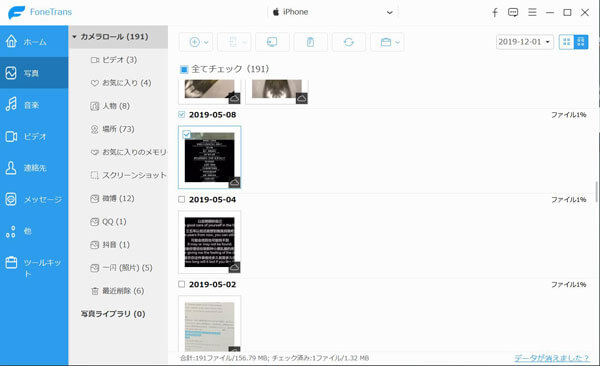Click the contacts person icon
The height and width of the screenshot is (366, 600).
(x=11, y=168)
